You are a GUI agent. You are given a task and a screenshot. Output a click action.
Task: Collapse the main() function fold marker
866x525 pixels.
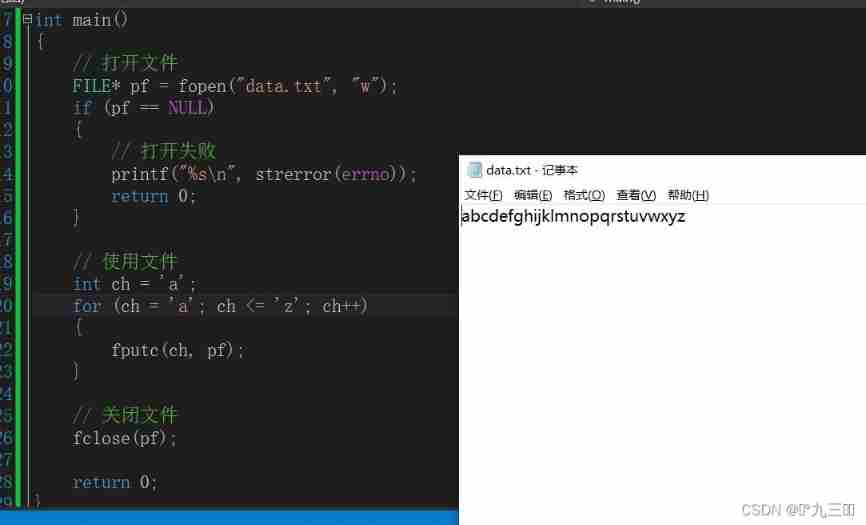[27, 19]
